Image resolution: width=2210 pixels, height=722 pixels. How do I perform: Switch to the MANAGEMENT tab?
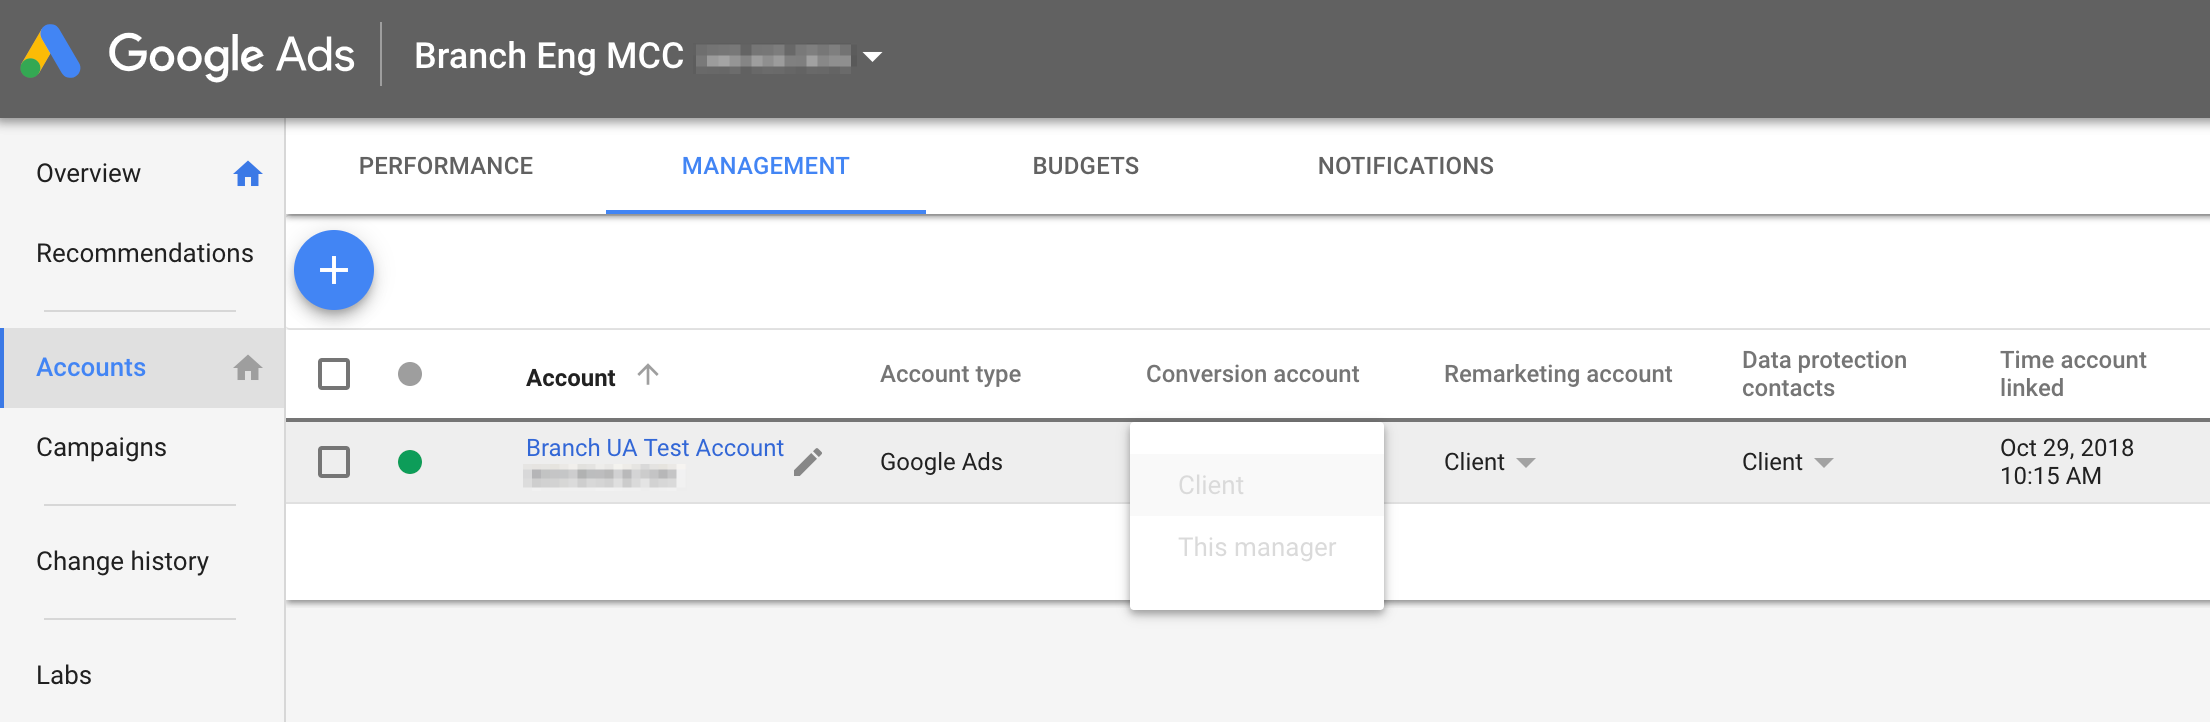pos(766,166)
